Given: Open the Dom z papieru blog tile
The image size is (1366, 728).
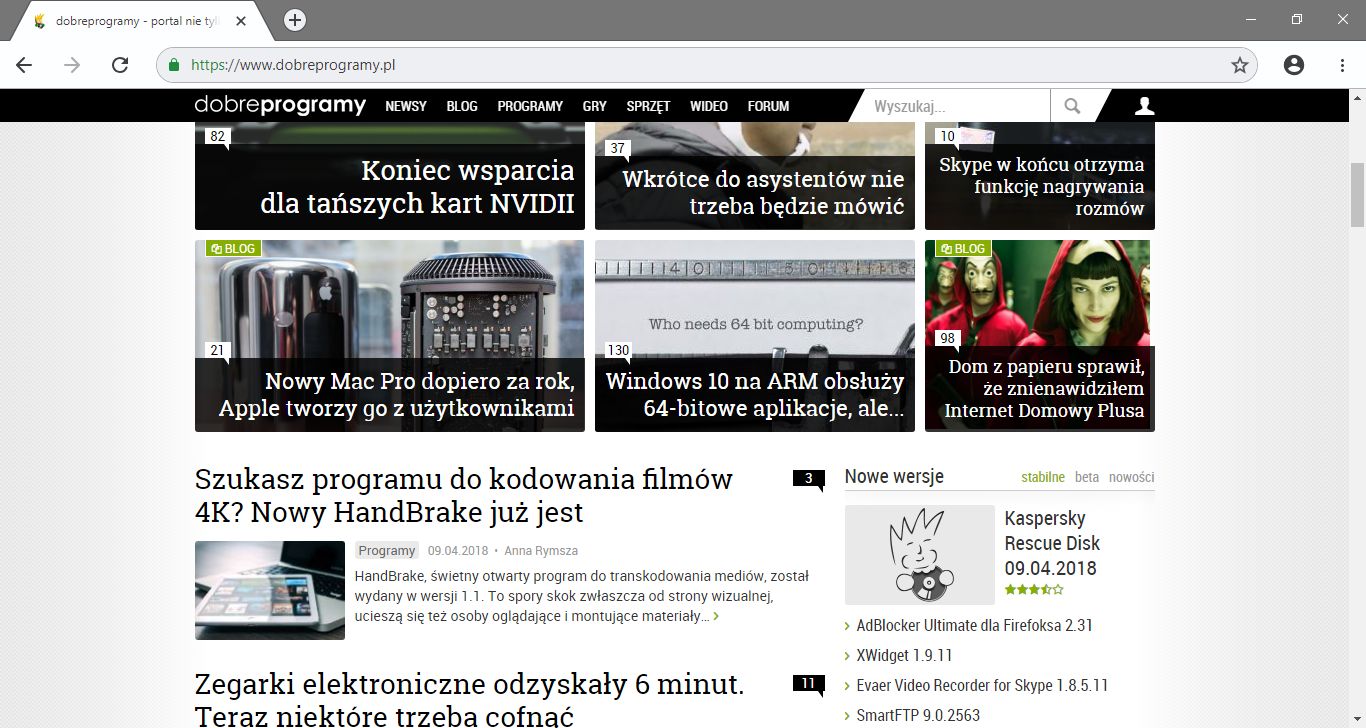Looking at the screenshot, I should [x=1040, y=336].
